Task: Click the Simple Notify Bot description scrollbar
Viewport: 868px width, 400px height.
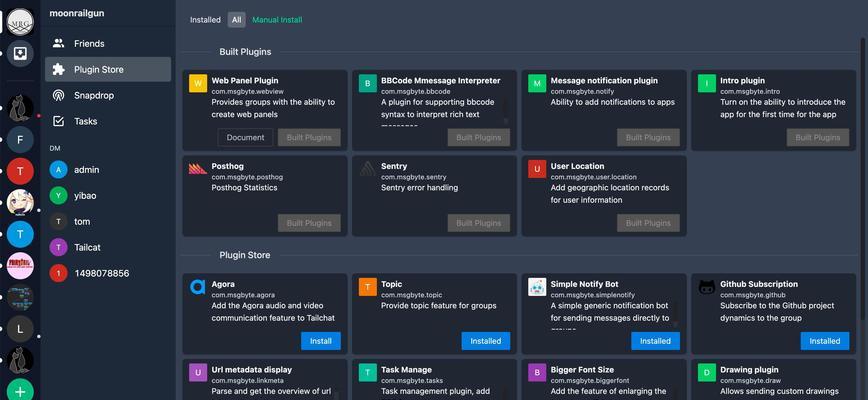Action: tap(675, 316)
